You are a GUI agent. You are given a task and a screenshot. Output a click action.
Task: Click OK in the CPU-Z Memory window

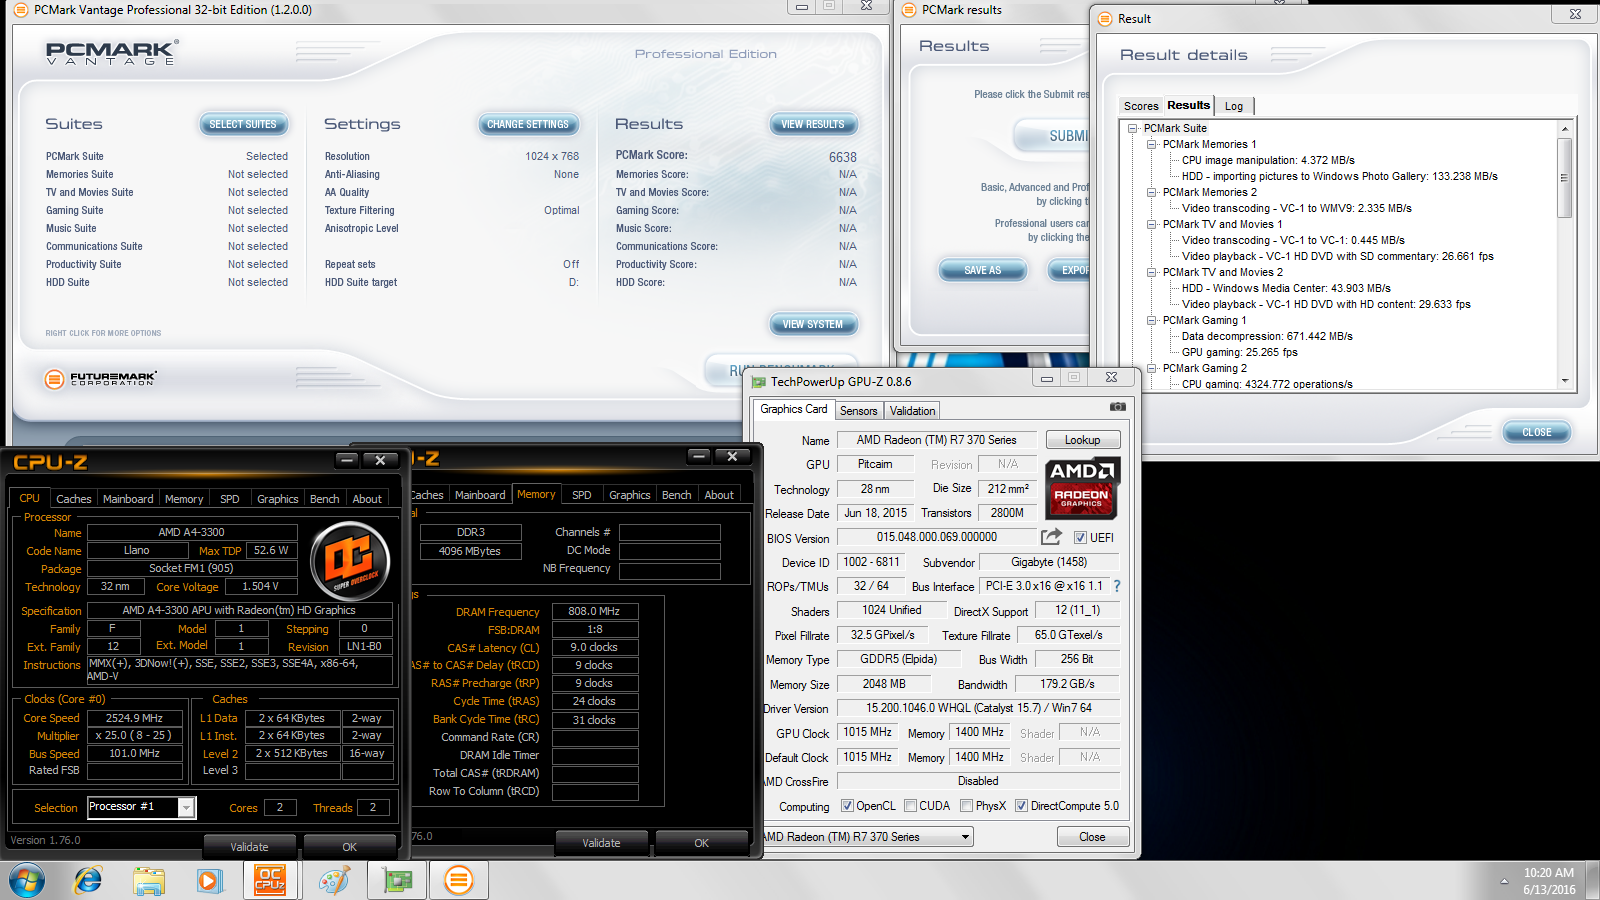pos(702,842)
